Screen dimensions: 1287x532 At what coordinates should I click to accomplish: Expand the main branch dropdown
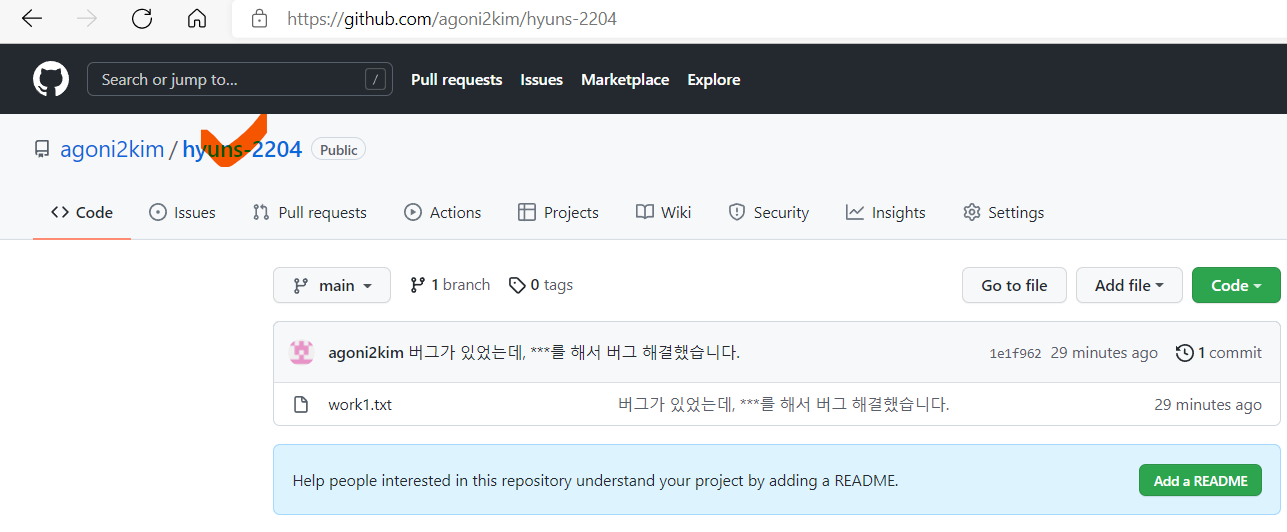(332, 285)
